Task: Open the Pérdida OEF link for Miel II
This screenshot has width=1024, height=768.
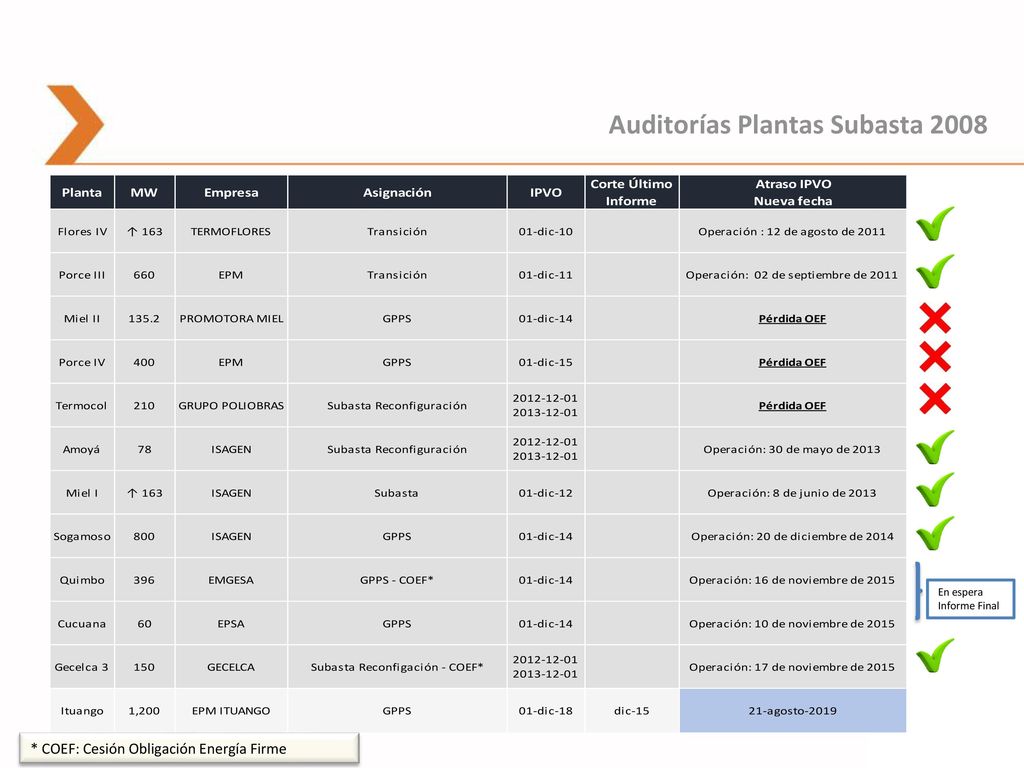Action: (x=792, y=319)
